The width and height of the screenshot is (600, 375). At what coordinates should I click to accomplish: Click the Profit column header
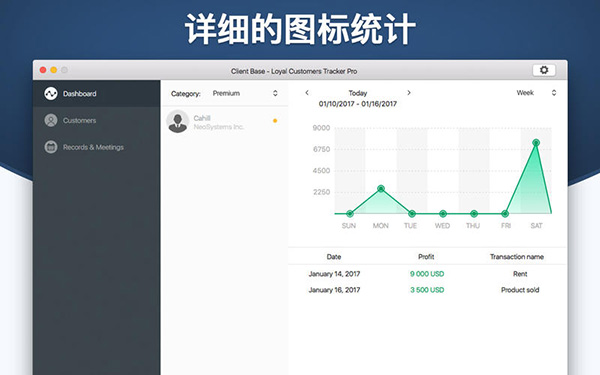[426, 257]
